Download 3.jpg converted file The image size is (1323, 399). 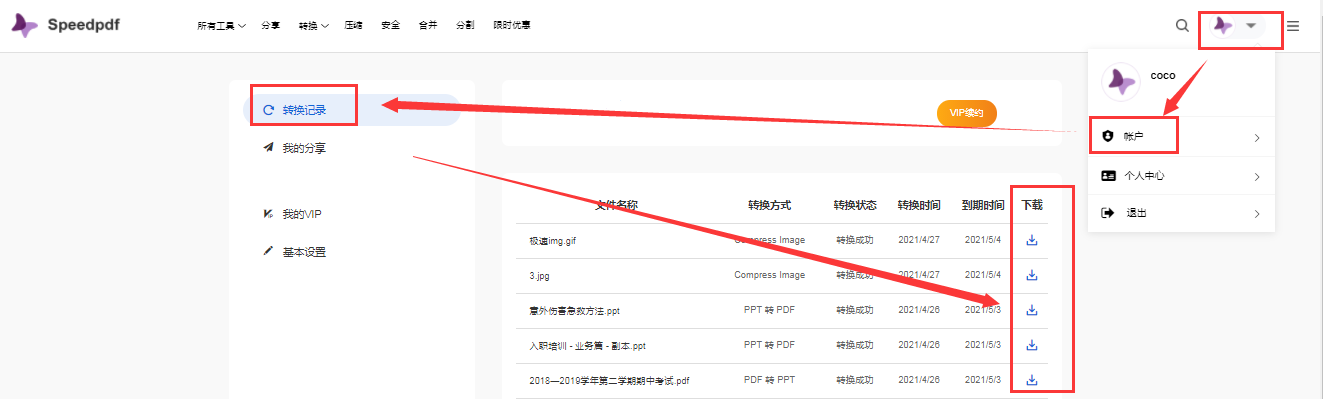point(1032,275)
